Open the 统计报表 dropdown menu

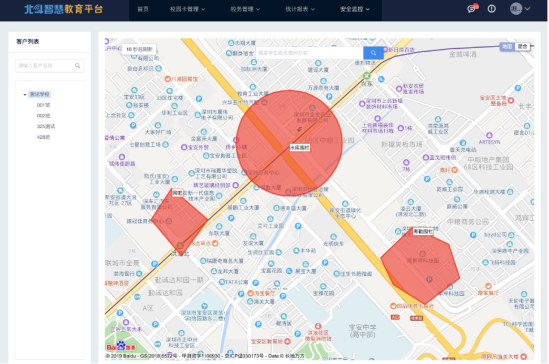click(x=300, y=9)
